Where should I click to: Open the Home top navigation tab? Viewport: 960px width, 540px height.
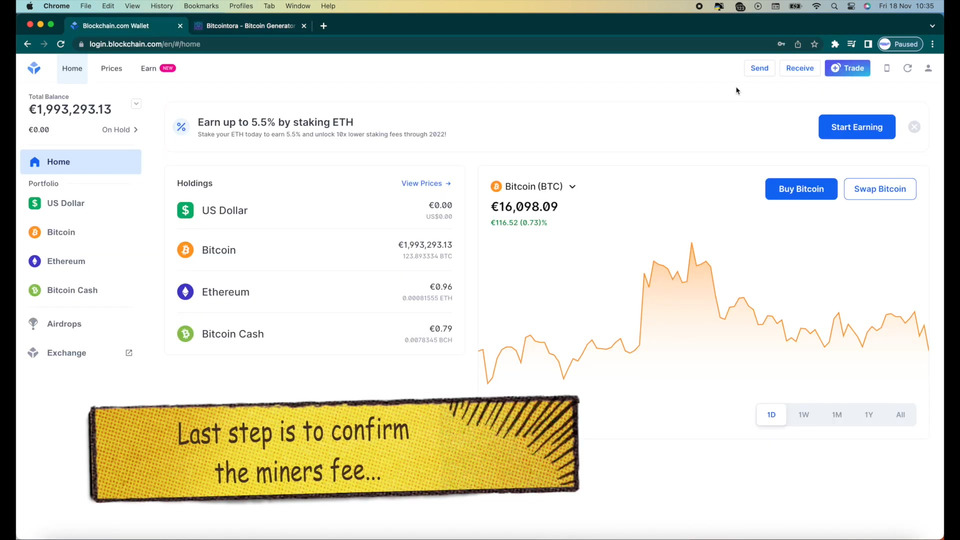72,68
